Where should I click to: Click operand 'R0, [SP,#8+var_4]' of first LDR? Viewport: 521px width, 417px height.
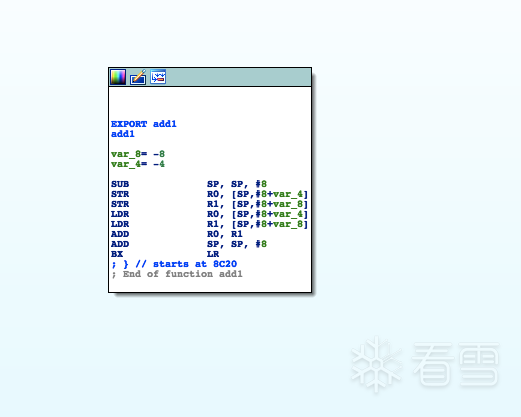click(x=257, y=214)
